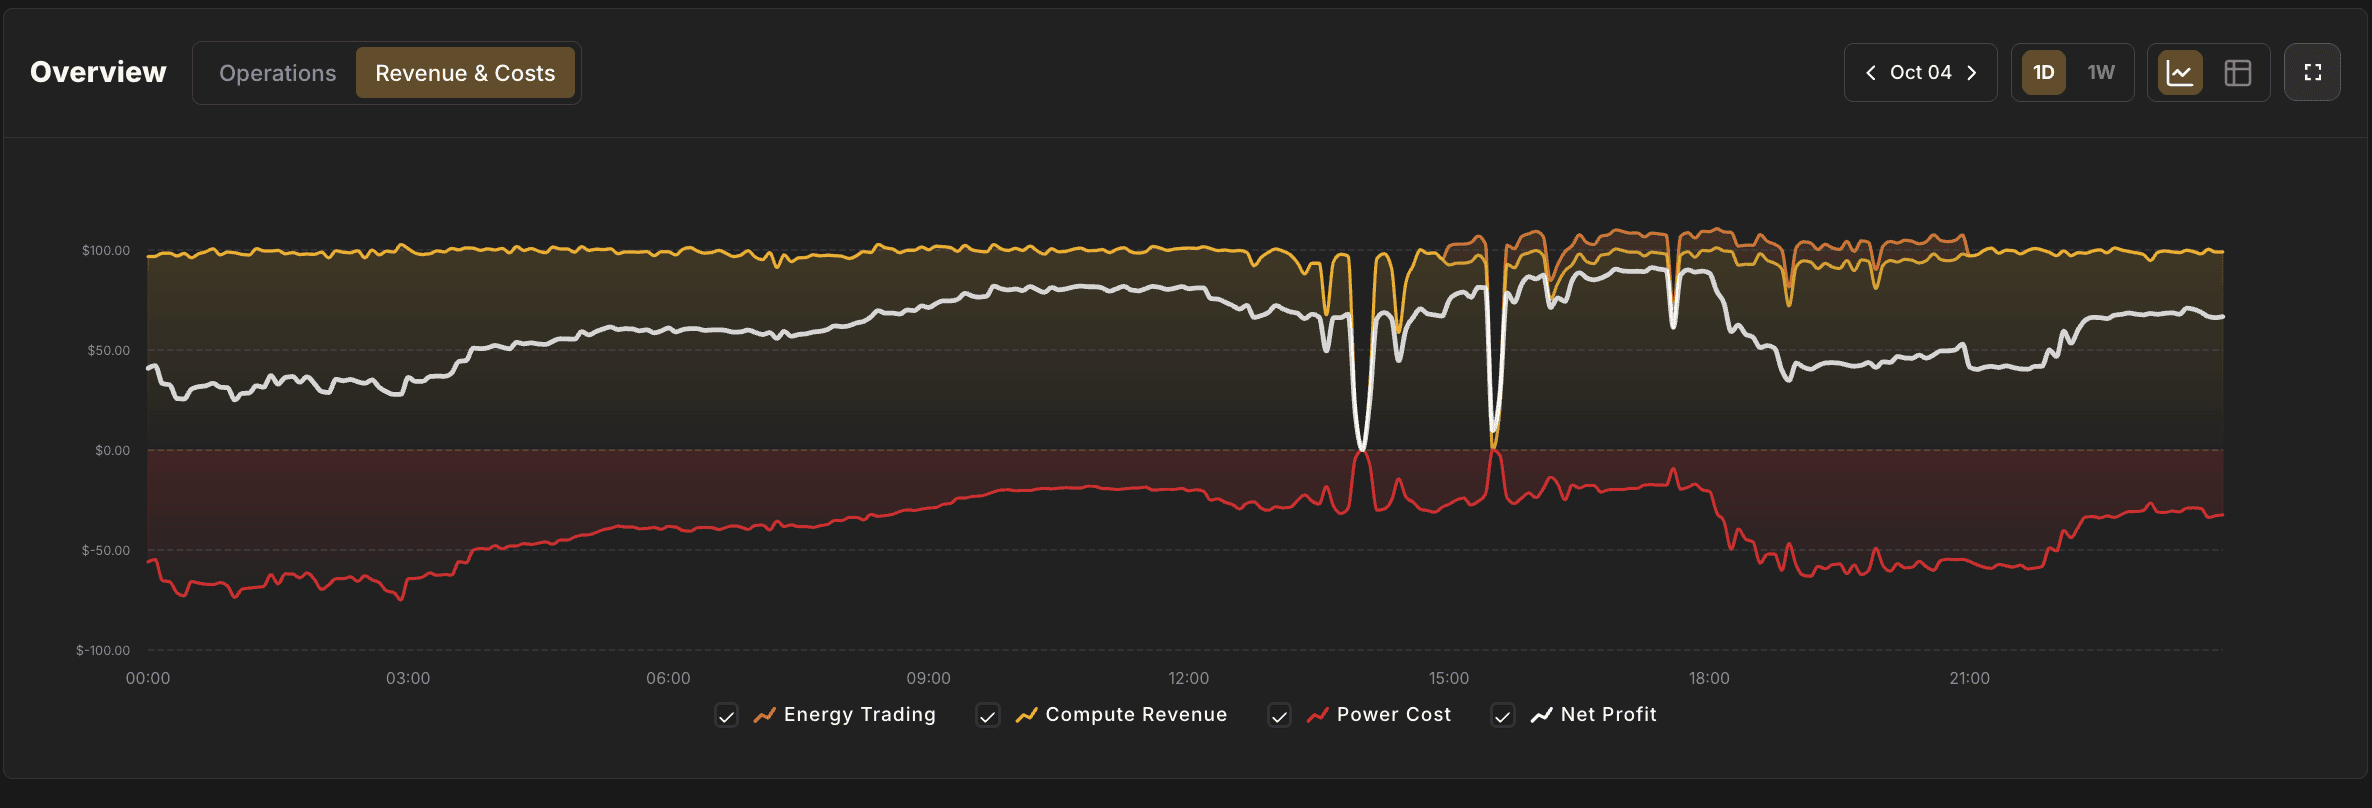Screen dimensions: 2372x808
Task: Click the Power Cost legend line icon
Action: coord(1317,715)
